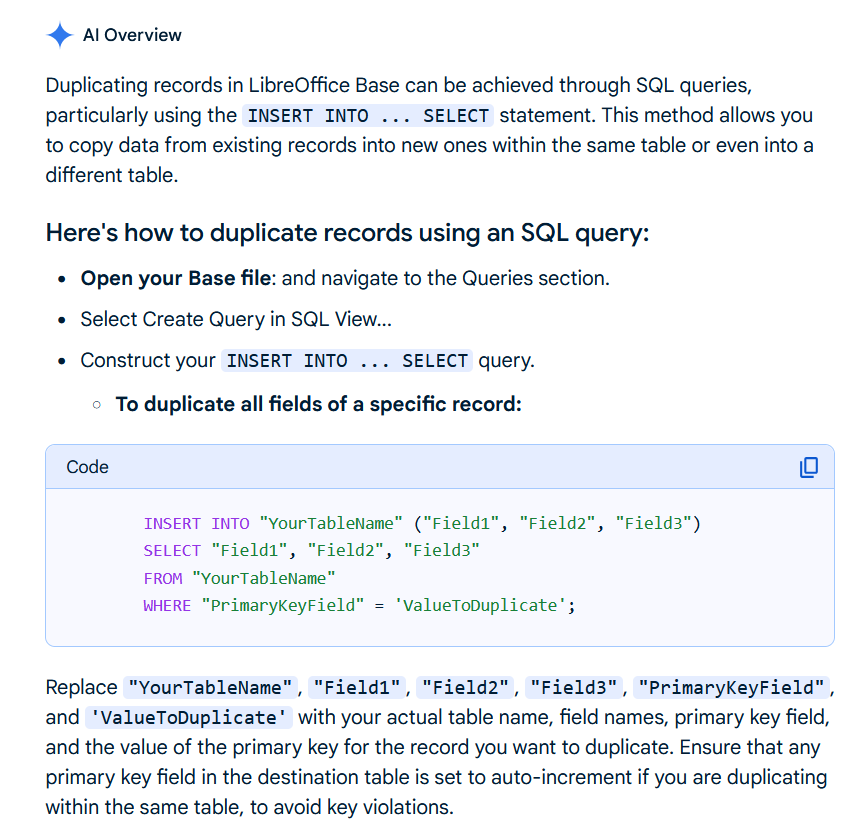
Task: Click the bold "Open your Base file" text
Action: click(x=175, y=278)
